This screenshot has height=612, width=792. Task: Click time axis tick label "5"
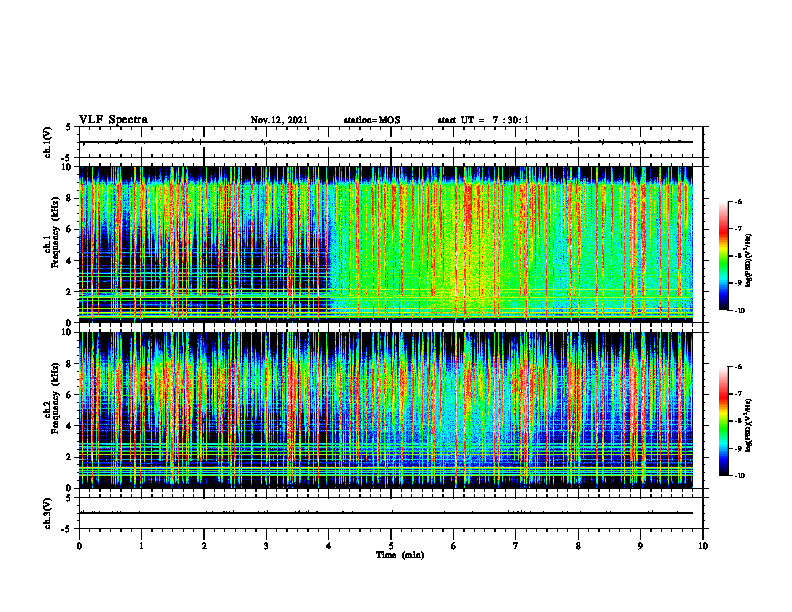pos(391,546)
